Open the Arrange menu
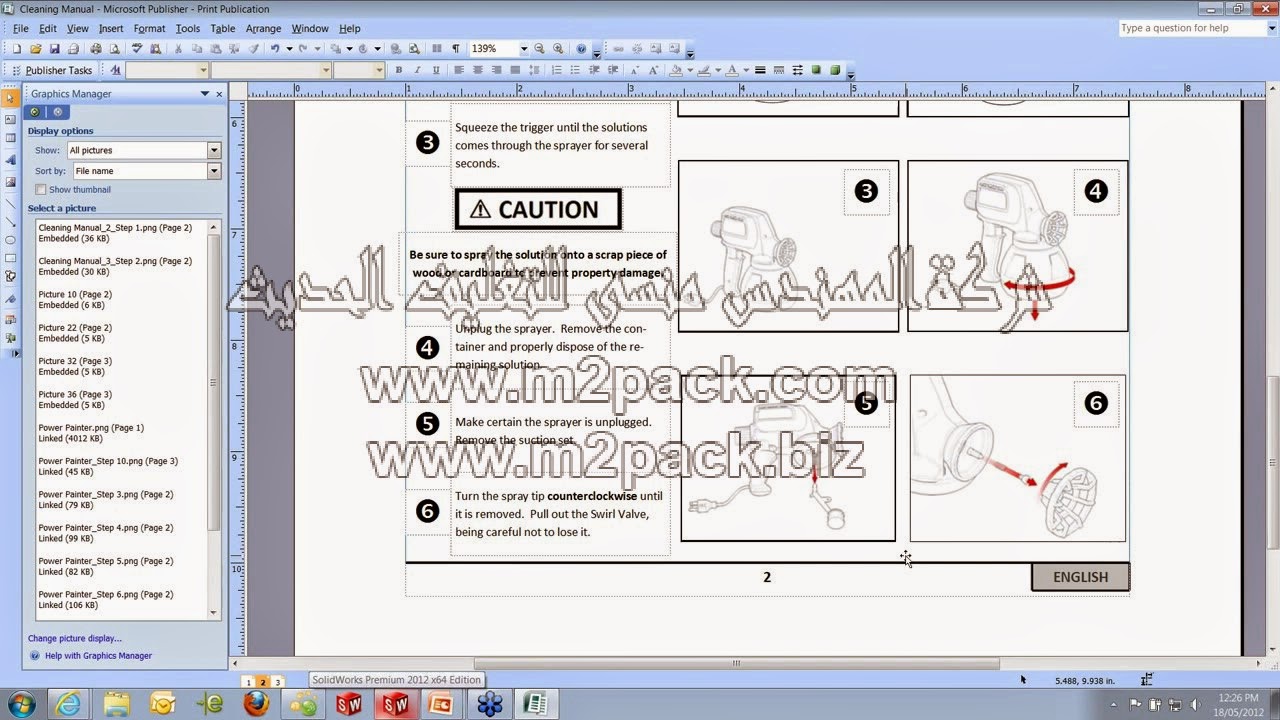The width and height of the screenshot is (1280, 720). coord(263,28)
